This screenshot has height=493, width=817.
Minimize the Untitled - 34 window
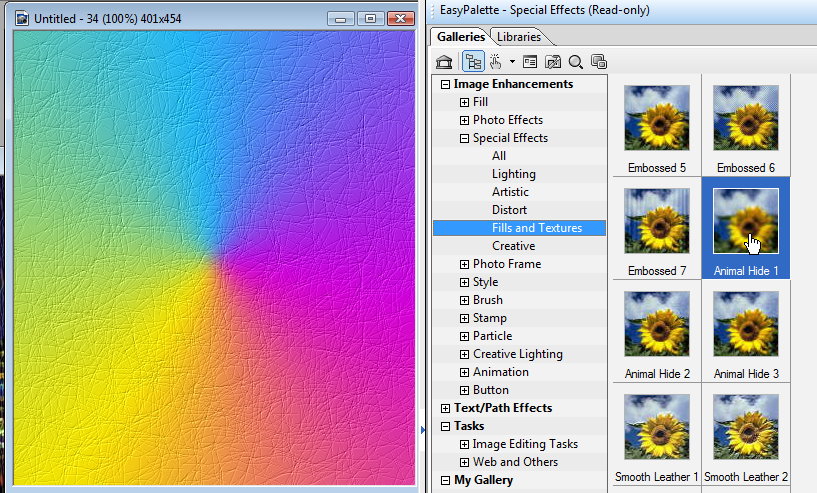(x=340, y=19)
